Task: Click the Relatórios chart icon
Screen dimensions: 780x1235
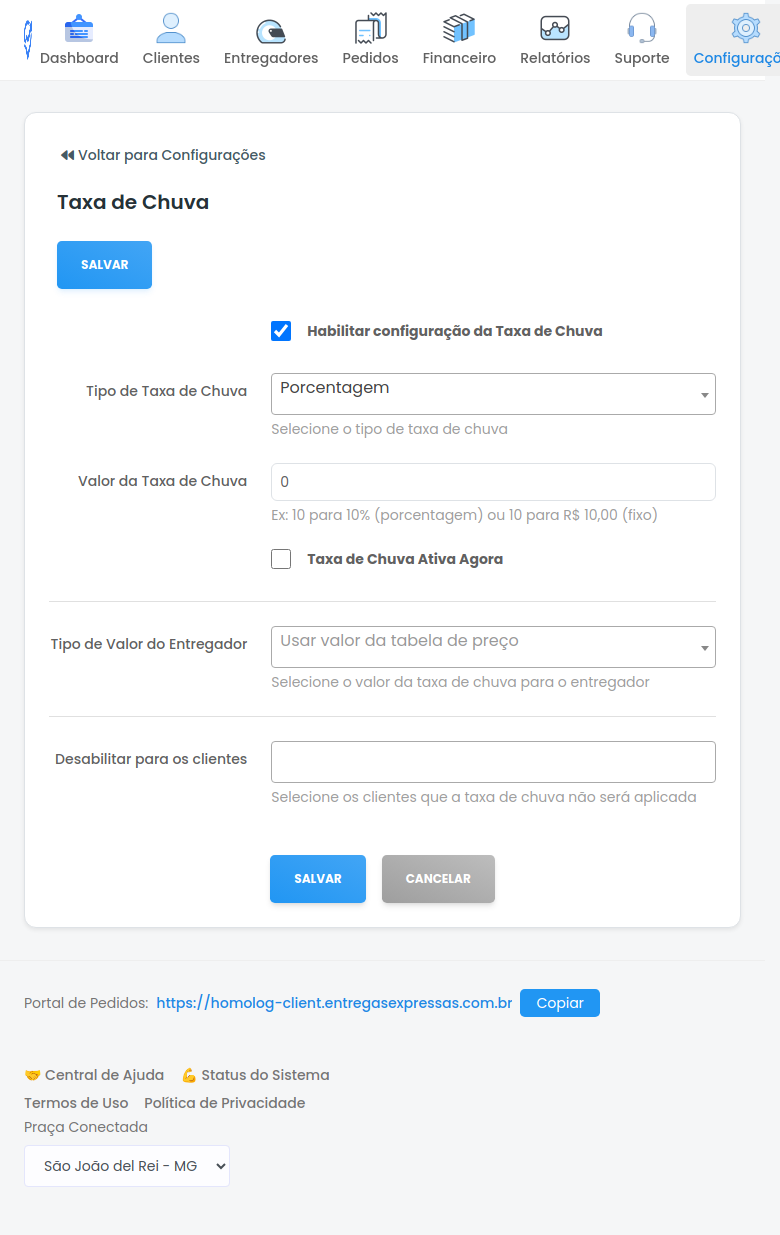Action: coord(555,29)
